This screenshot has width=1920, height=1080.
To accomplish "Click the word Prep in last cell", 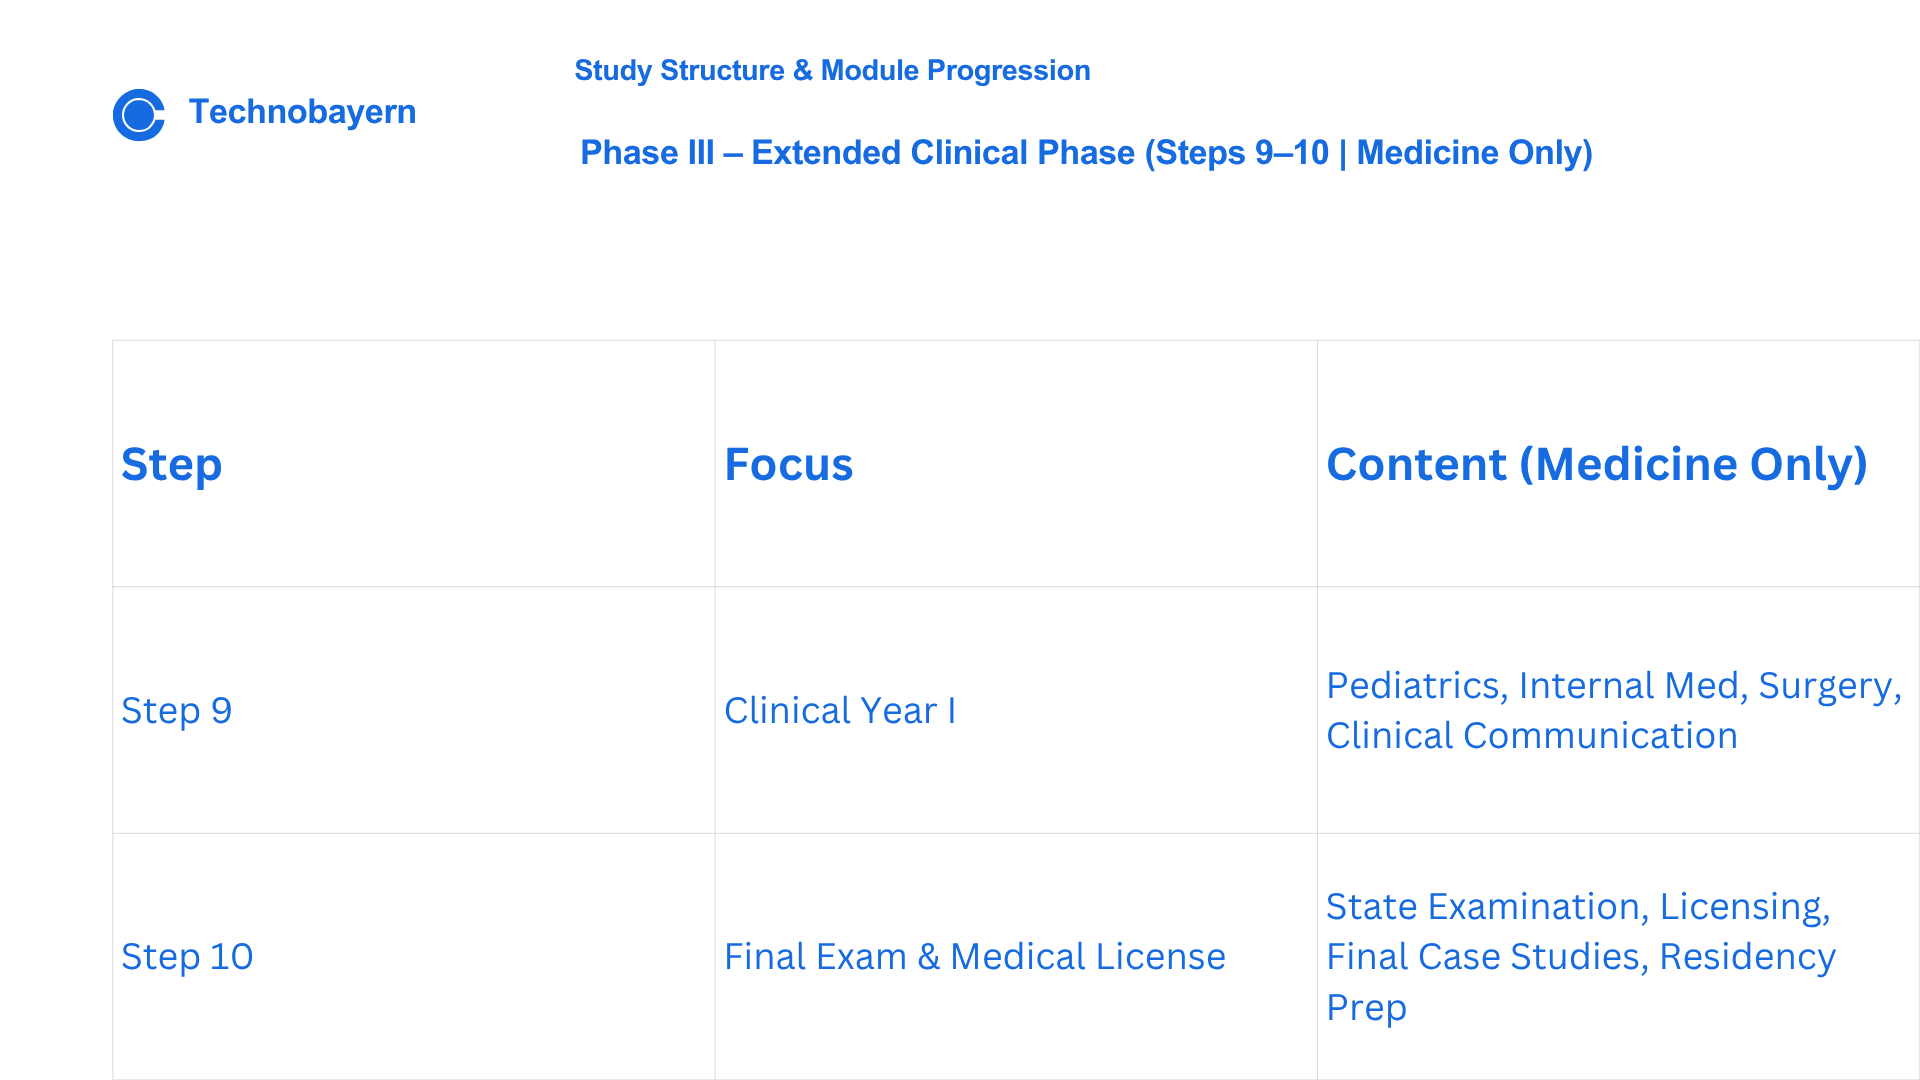I will [x=1366, y=1008].
